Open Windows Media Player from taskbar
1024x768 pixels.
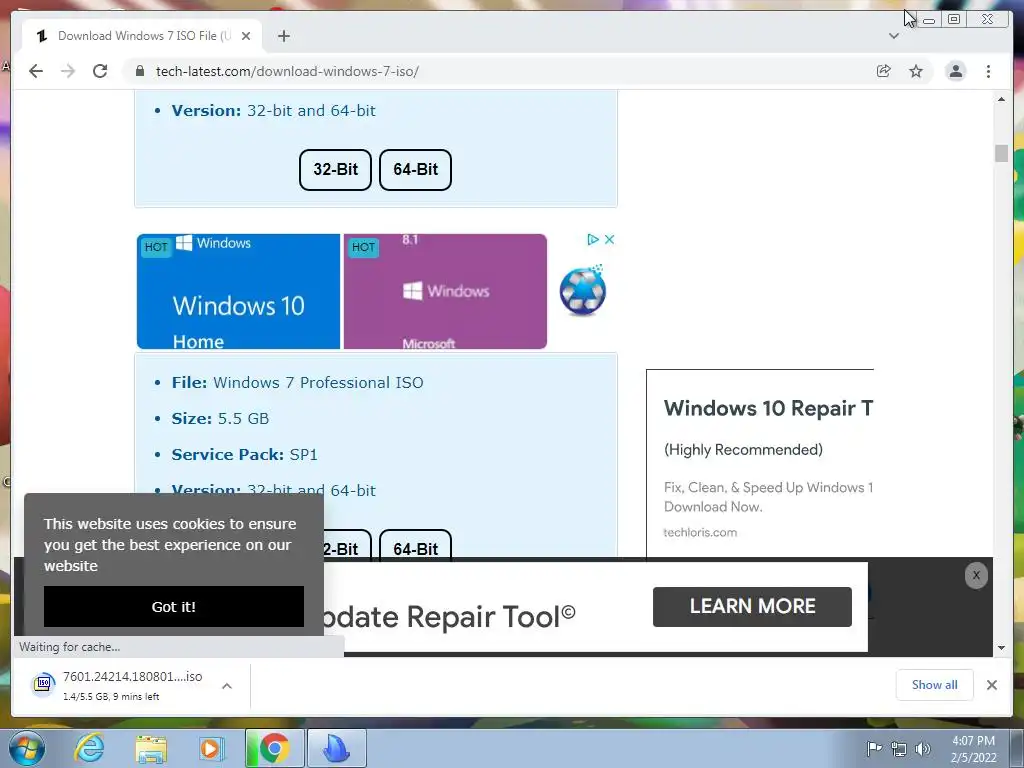coord(211,748)
